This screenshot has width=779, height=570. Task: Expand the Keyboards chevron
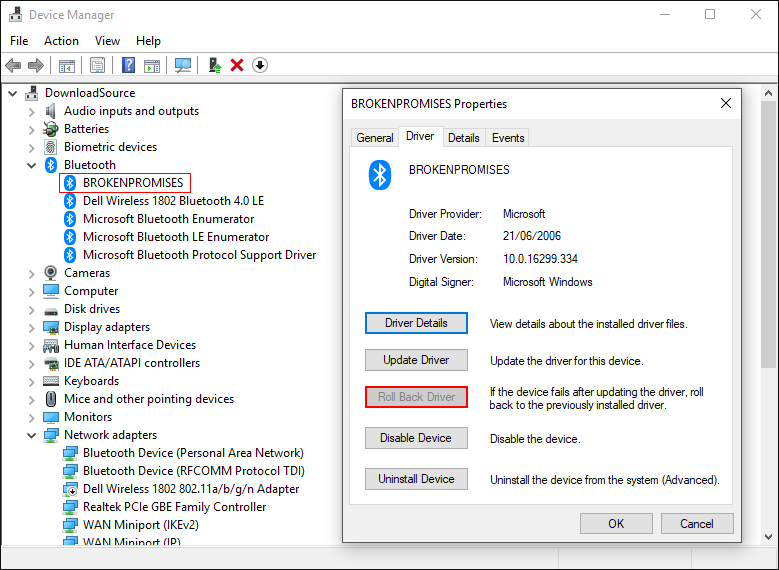(32, 382)
